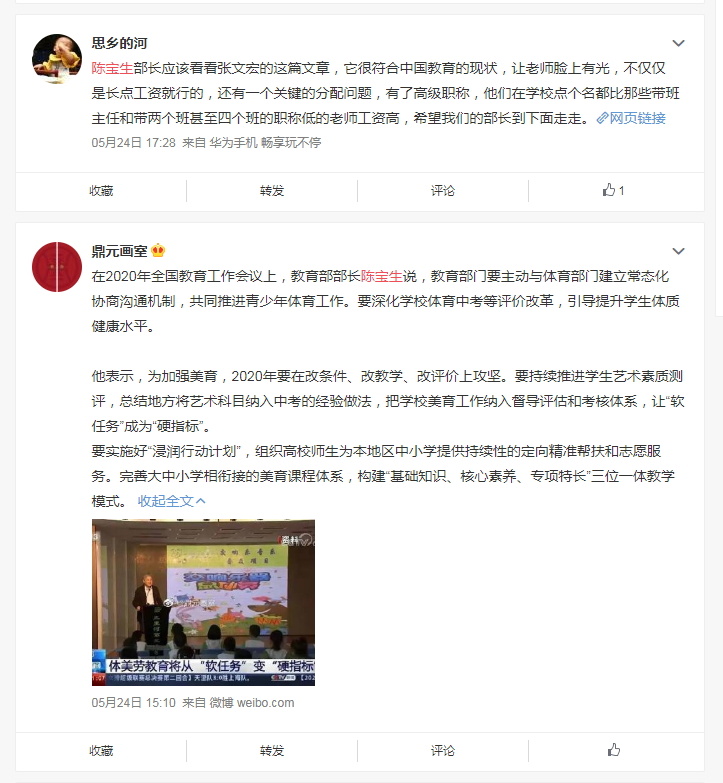Collapse full text via 收起全文
The height and width of the screenshot is (783, 723).
click(x=171, y=501)
